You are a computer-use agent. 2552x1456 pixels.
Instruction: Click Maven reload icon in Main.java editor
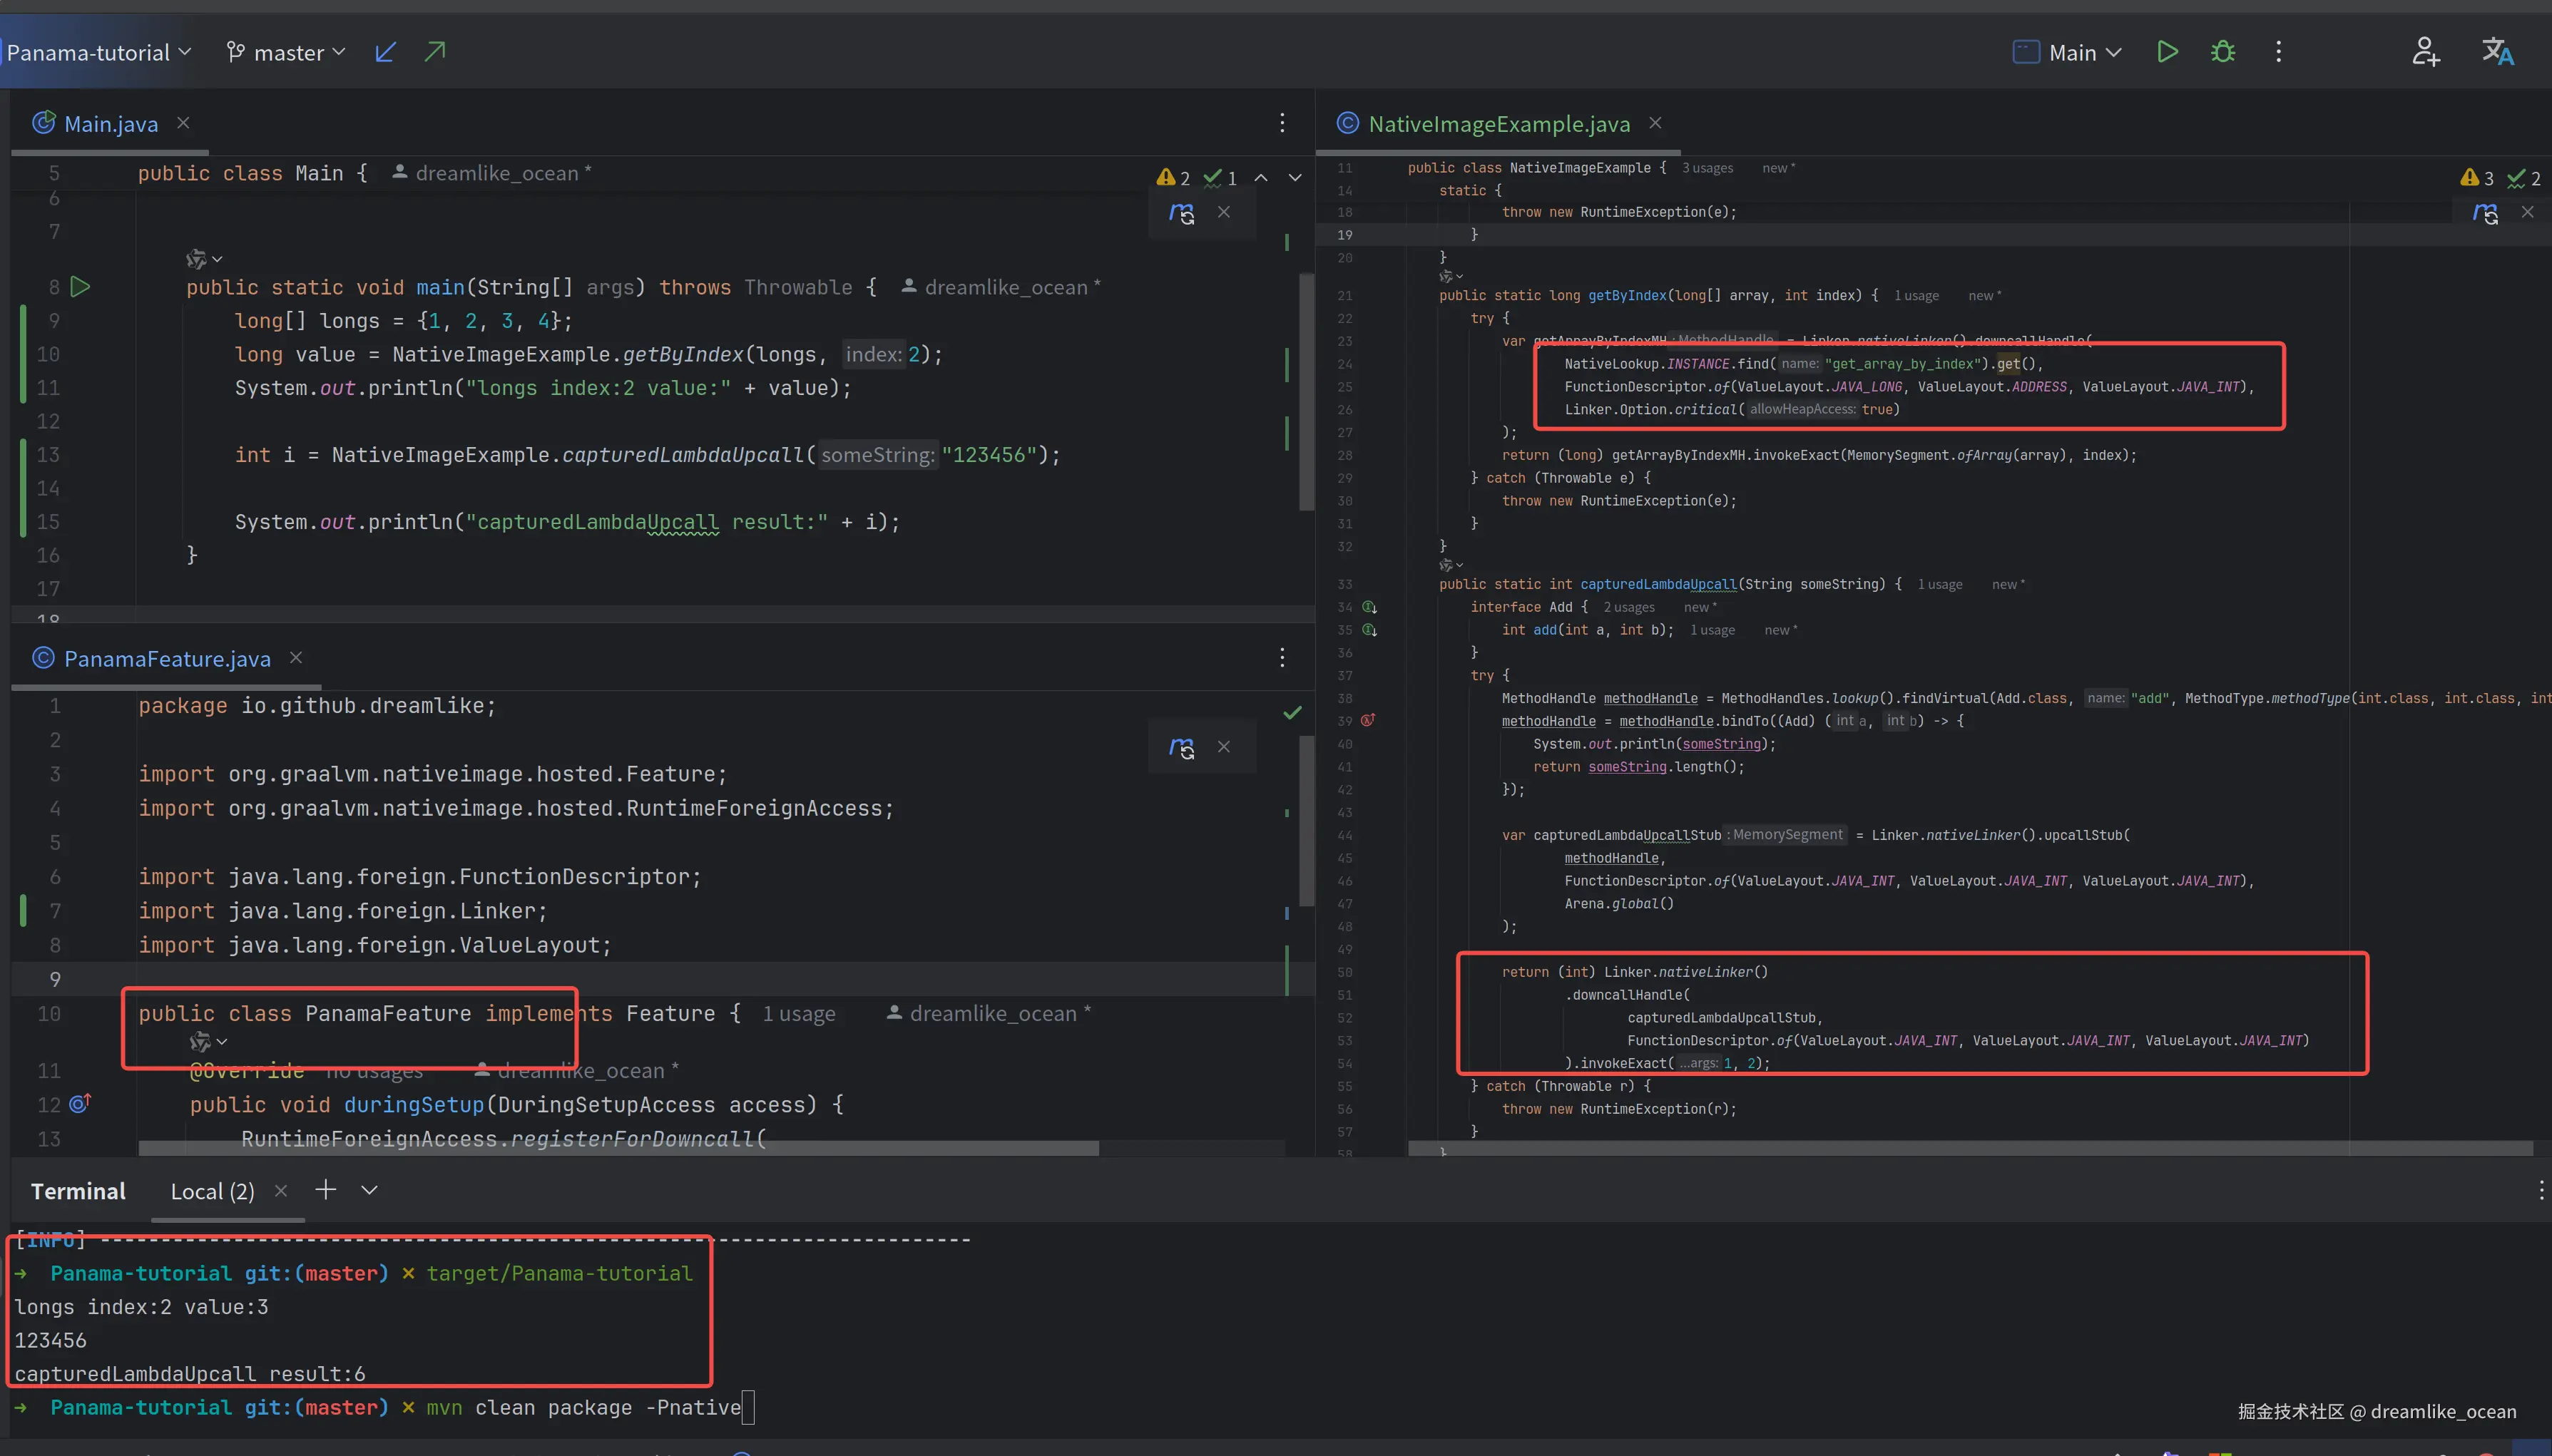pos(1182,213)
